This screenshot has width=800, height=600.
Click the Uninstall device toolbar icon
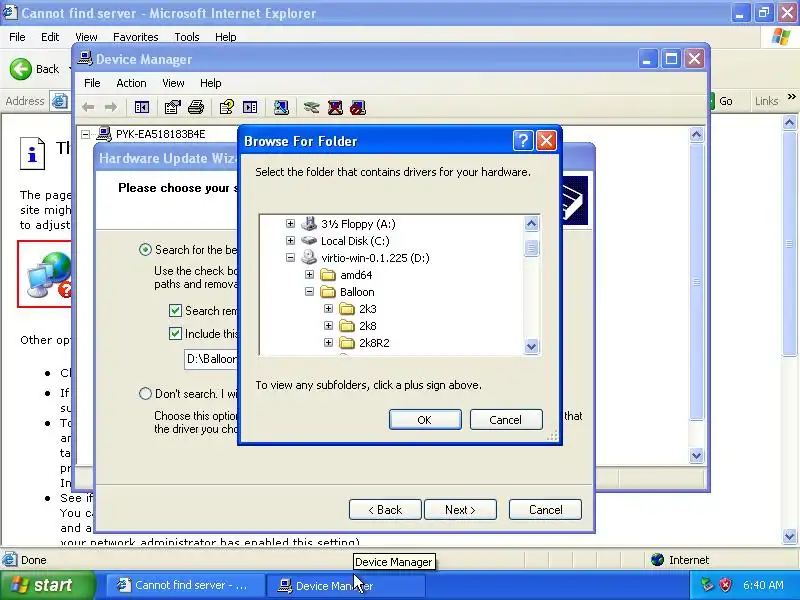tap(335, 107)
